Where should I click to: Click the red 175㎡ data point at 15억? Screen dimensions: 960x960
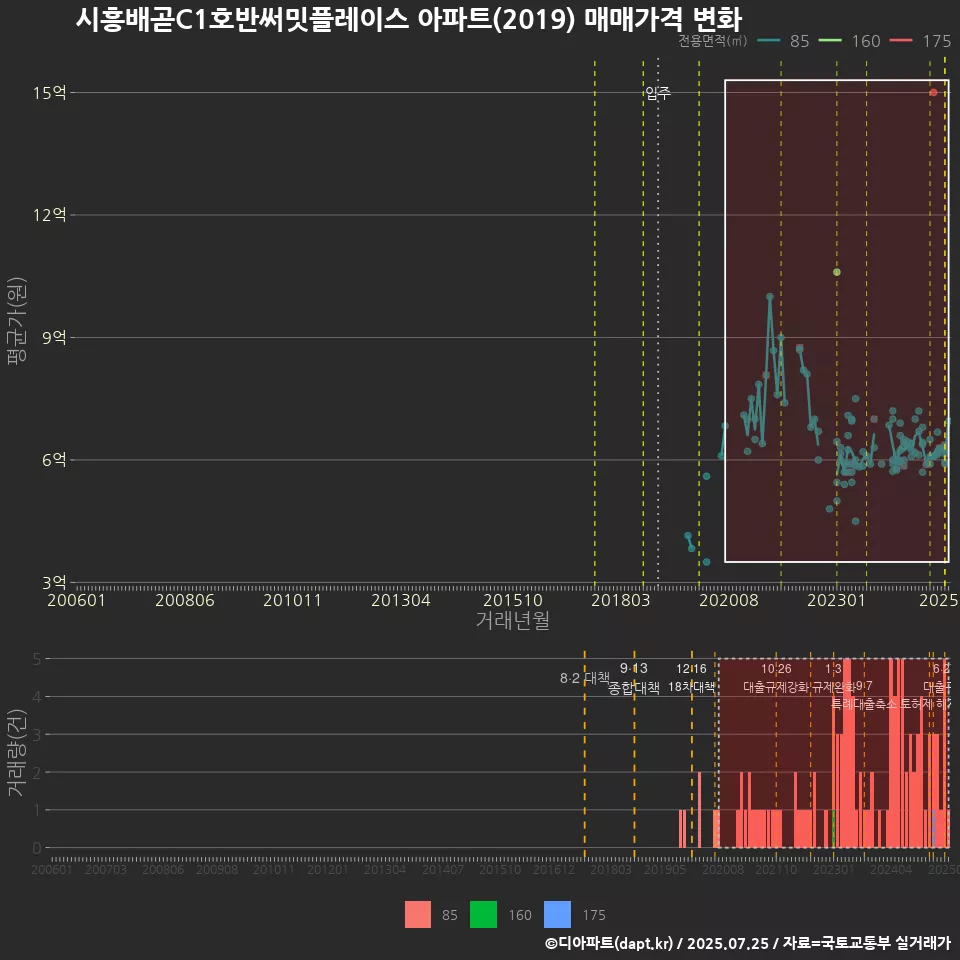(x=933, y=92)
